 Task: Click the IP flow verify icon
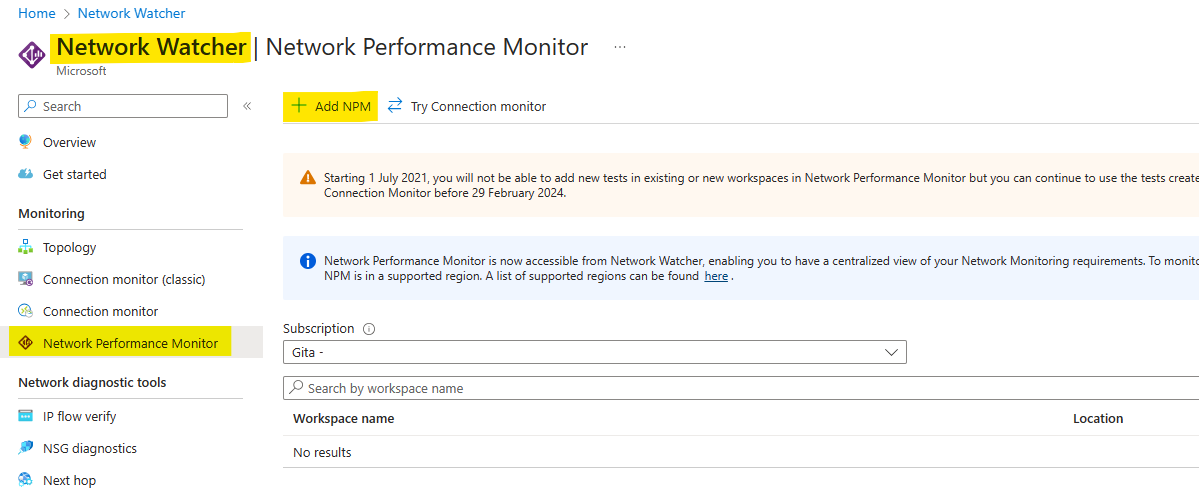coord(26,417)
